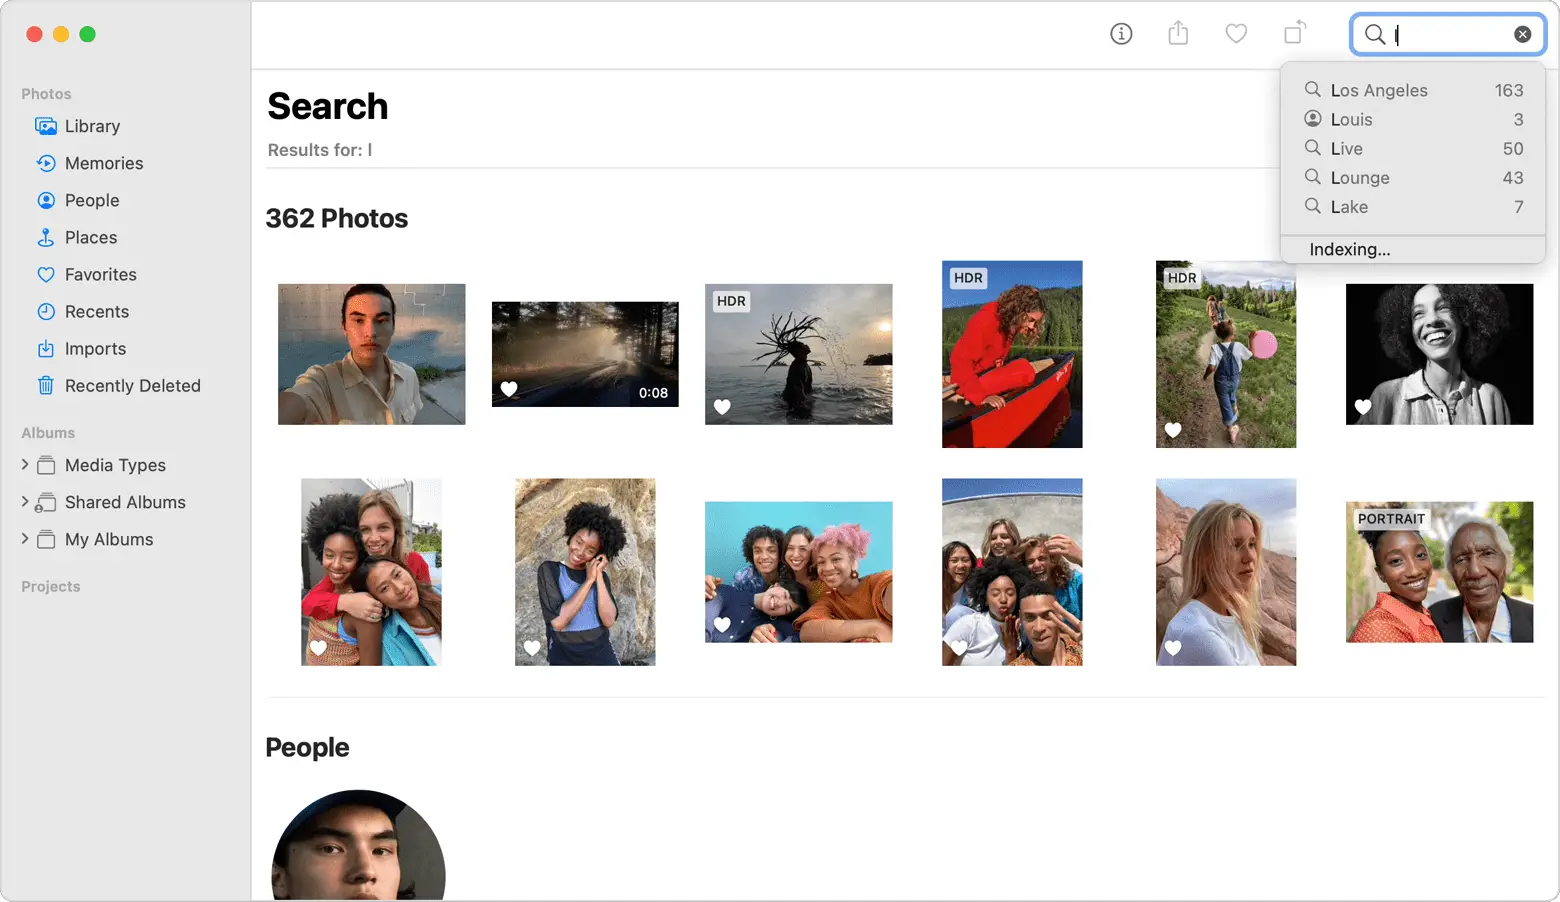This screenshot has width=1560, height=902.
Task: Unfavorite the black-and-white smiling portrait photo
Action: point(1363,407)
